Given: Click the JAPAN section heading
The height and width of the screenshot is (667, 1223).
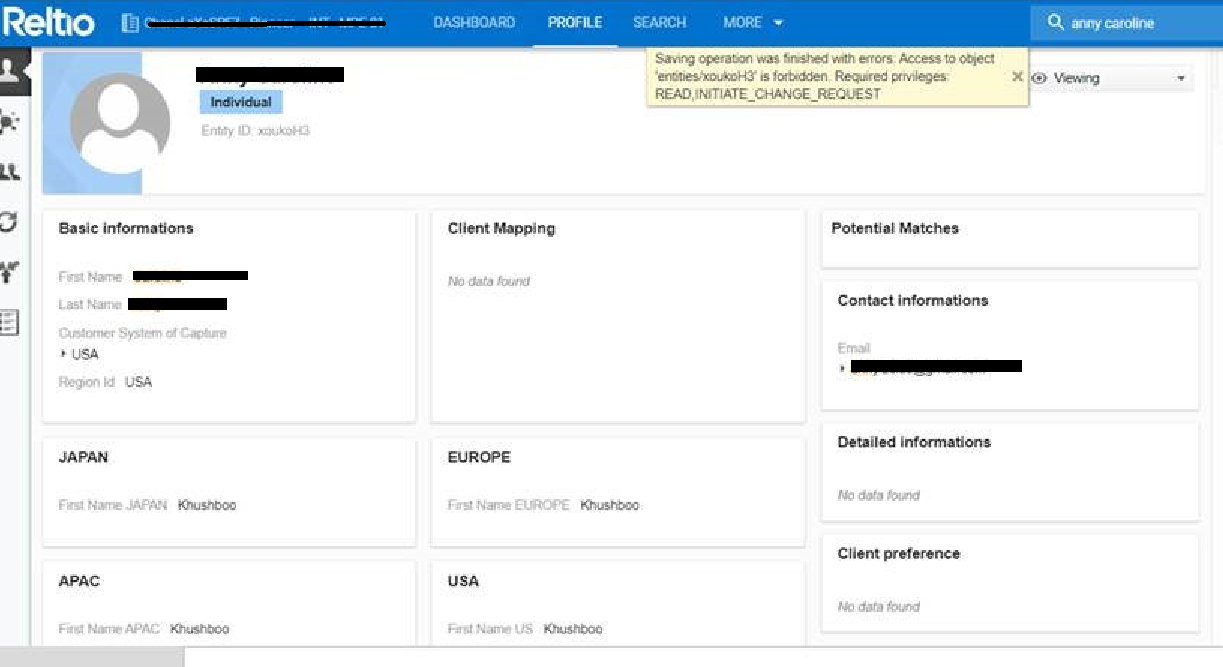Looking at the screenshot, I should tap(84, 457).
